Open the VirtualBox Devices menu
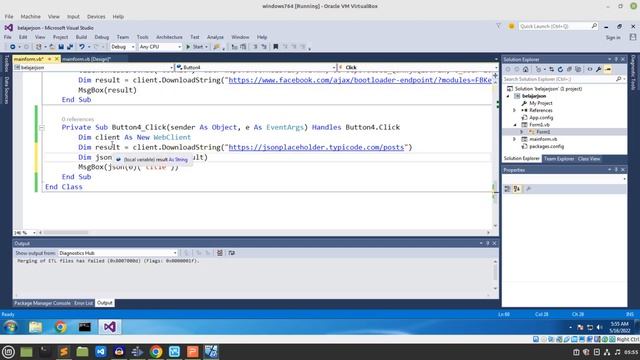 (96, 17)
